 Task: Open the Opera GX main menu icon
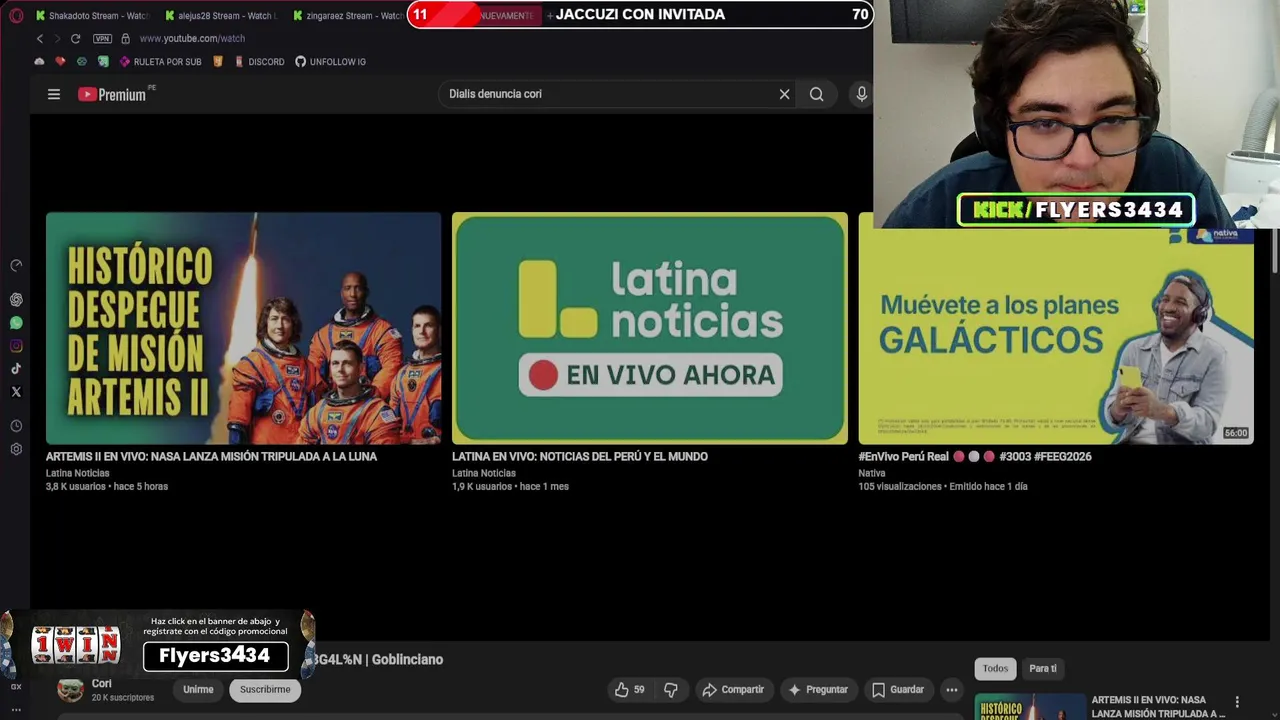pyautogui.click(x=16, y=15)
